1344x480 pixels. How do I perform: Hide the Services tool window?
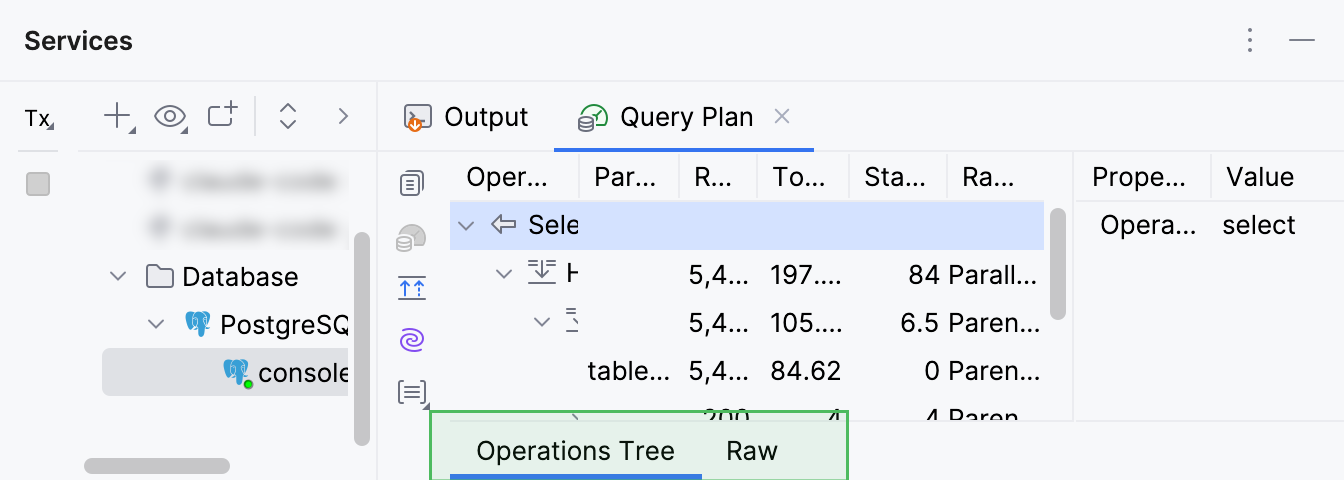point(1302,41)
